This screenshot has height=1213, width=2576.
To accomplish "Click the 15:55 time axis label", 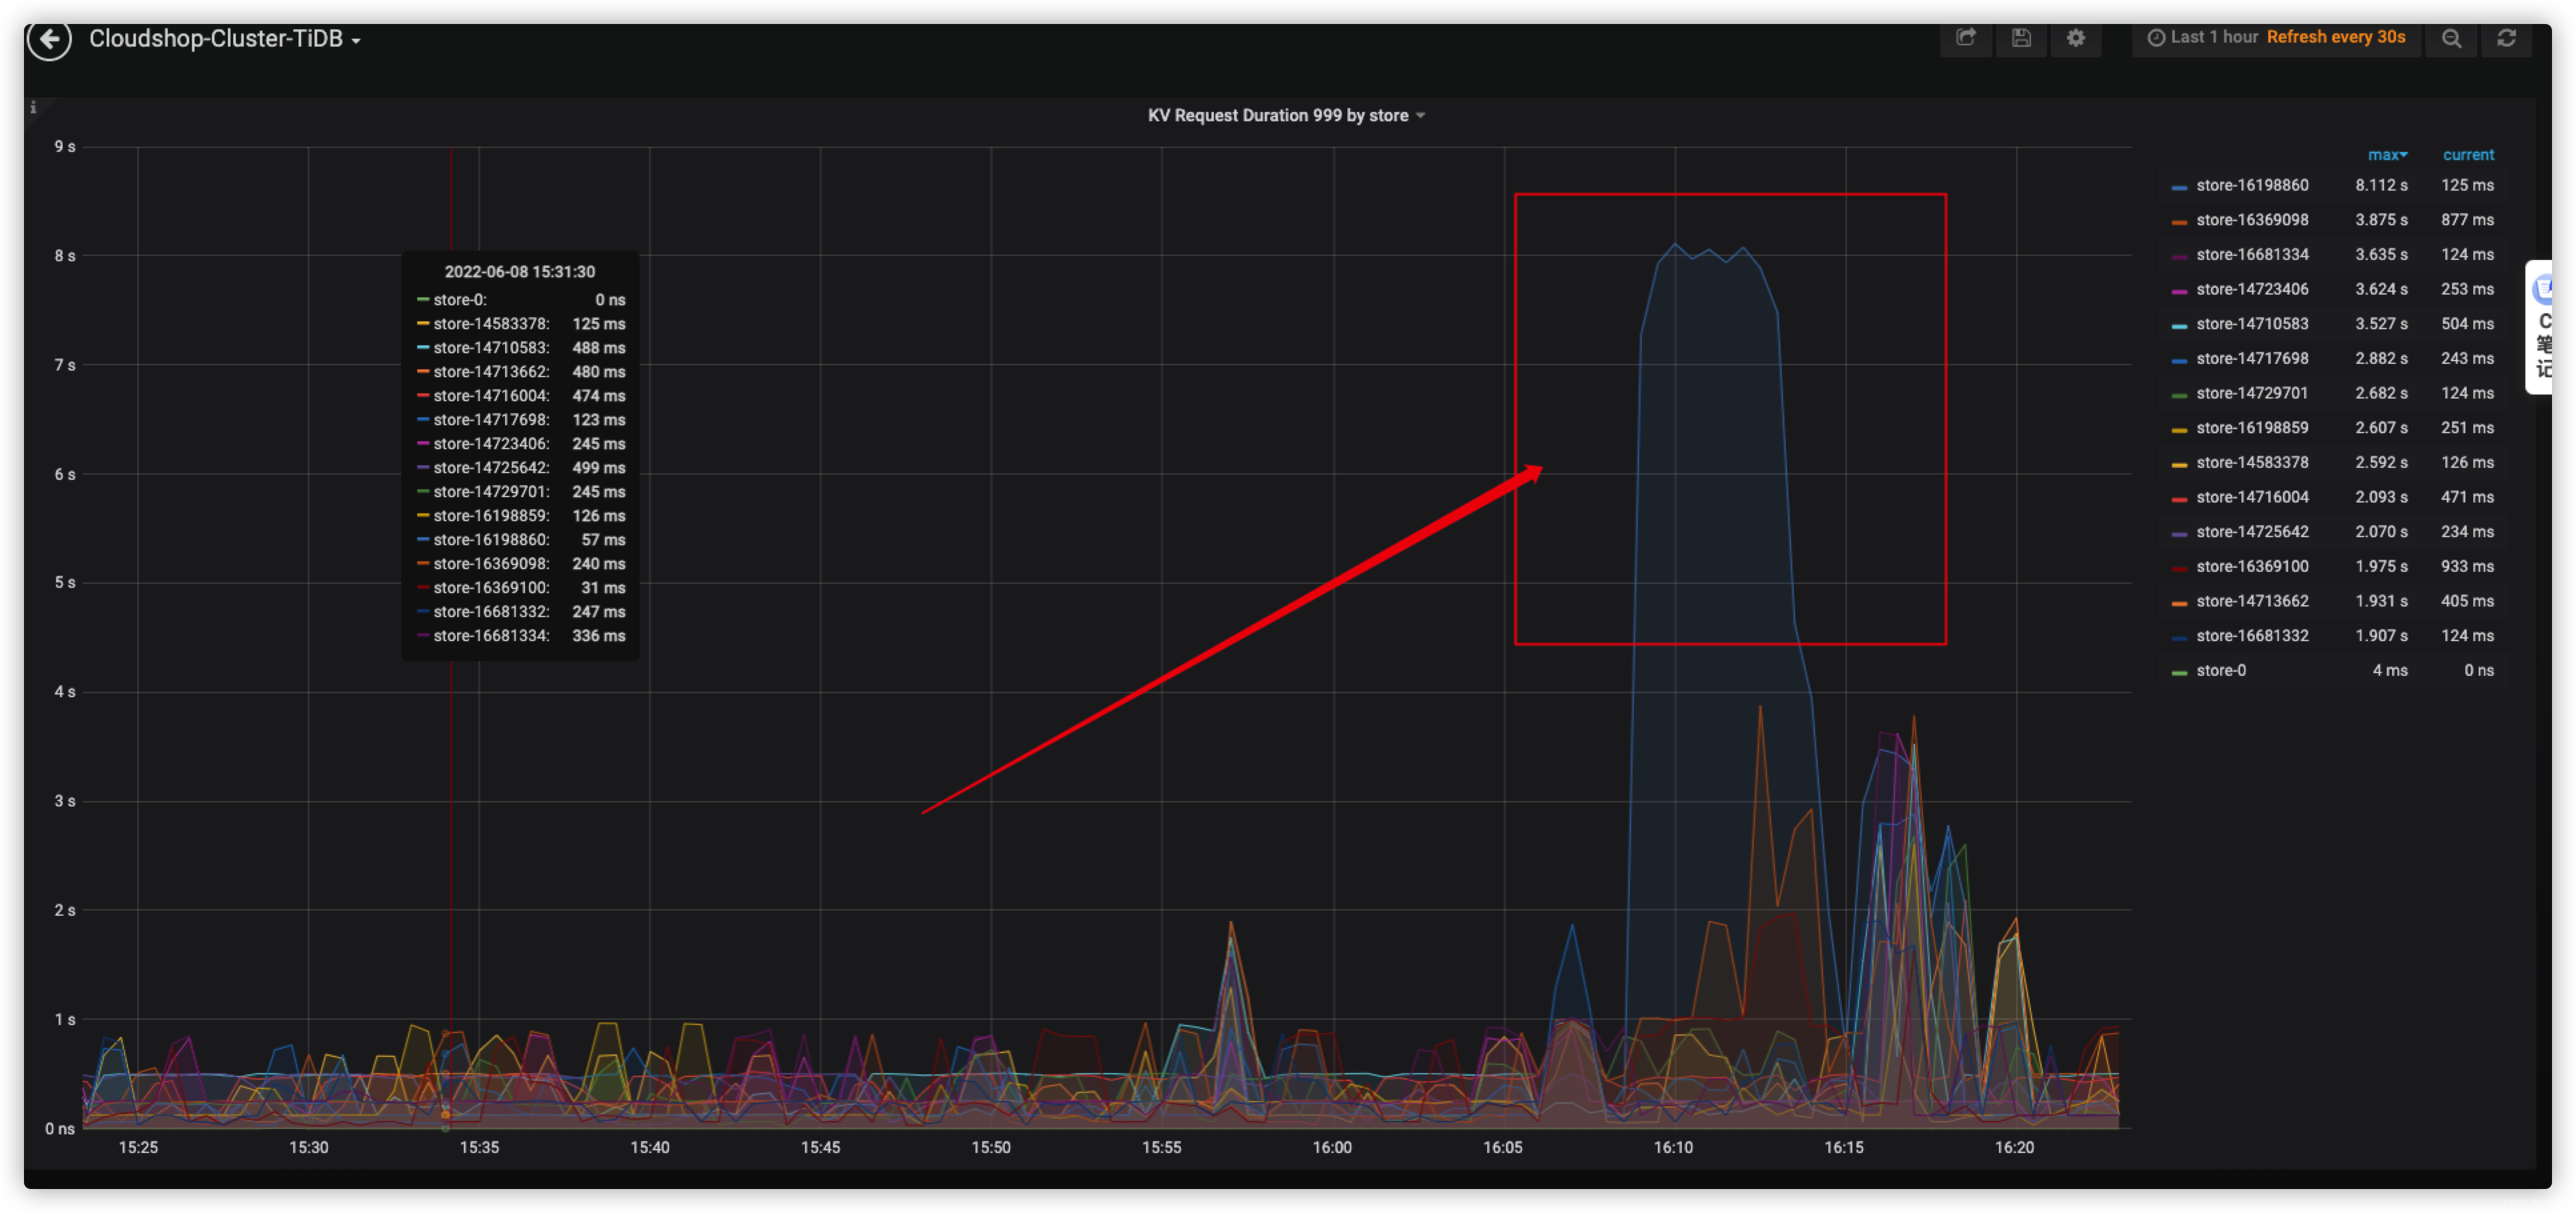I will (1161, 1148).
